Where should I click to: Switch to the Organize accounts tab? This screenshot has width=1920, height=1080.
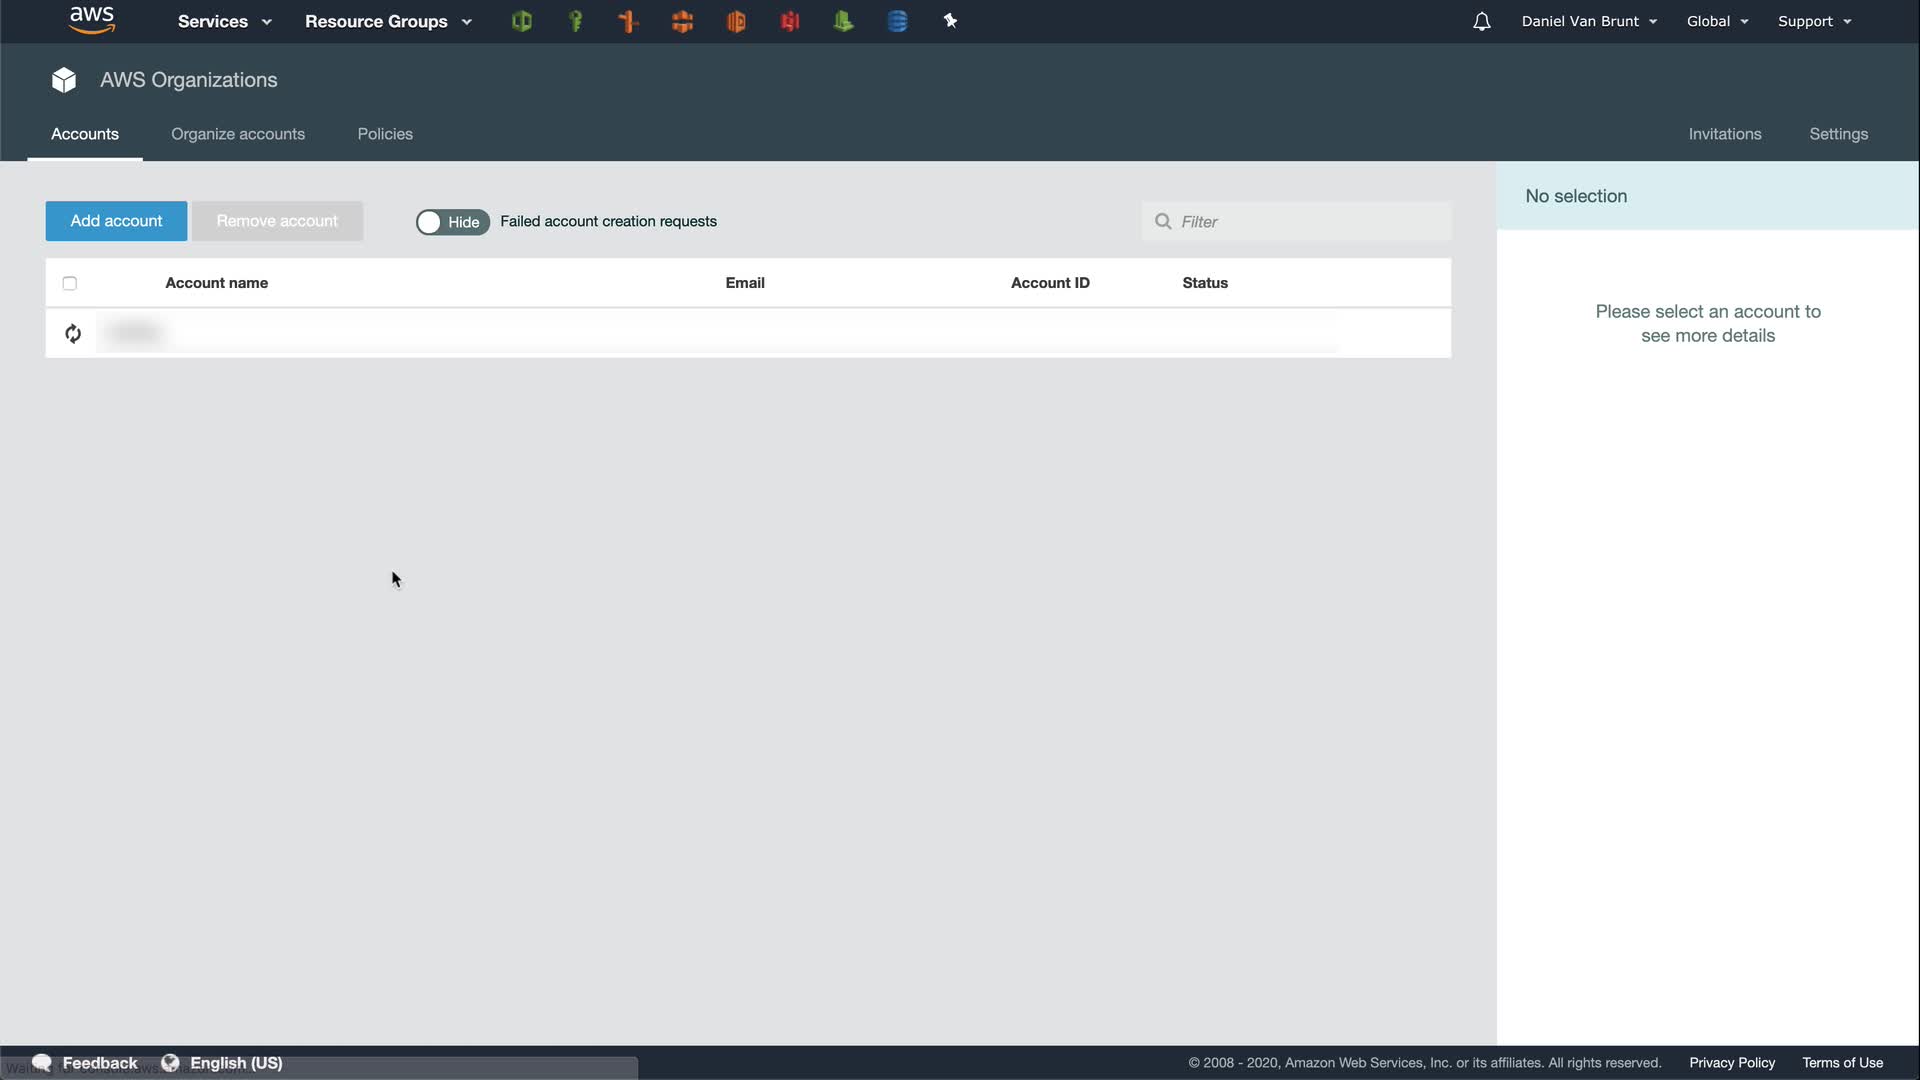pyautogui.click(x=238, y=134)
